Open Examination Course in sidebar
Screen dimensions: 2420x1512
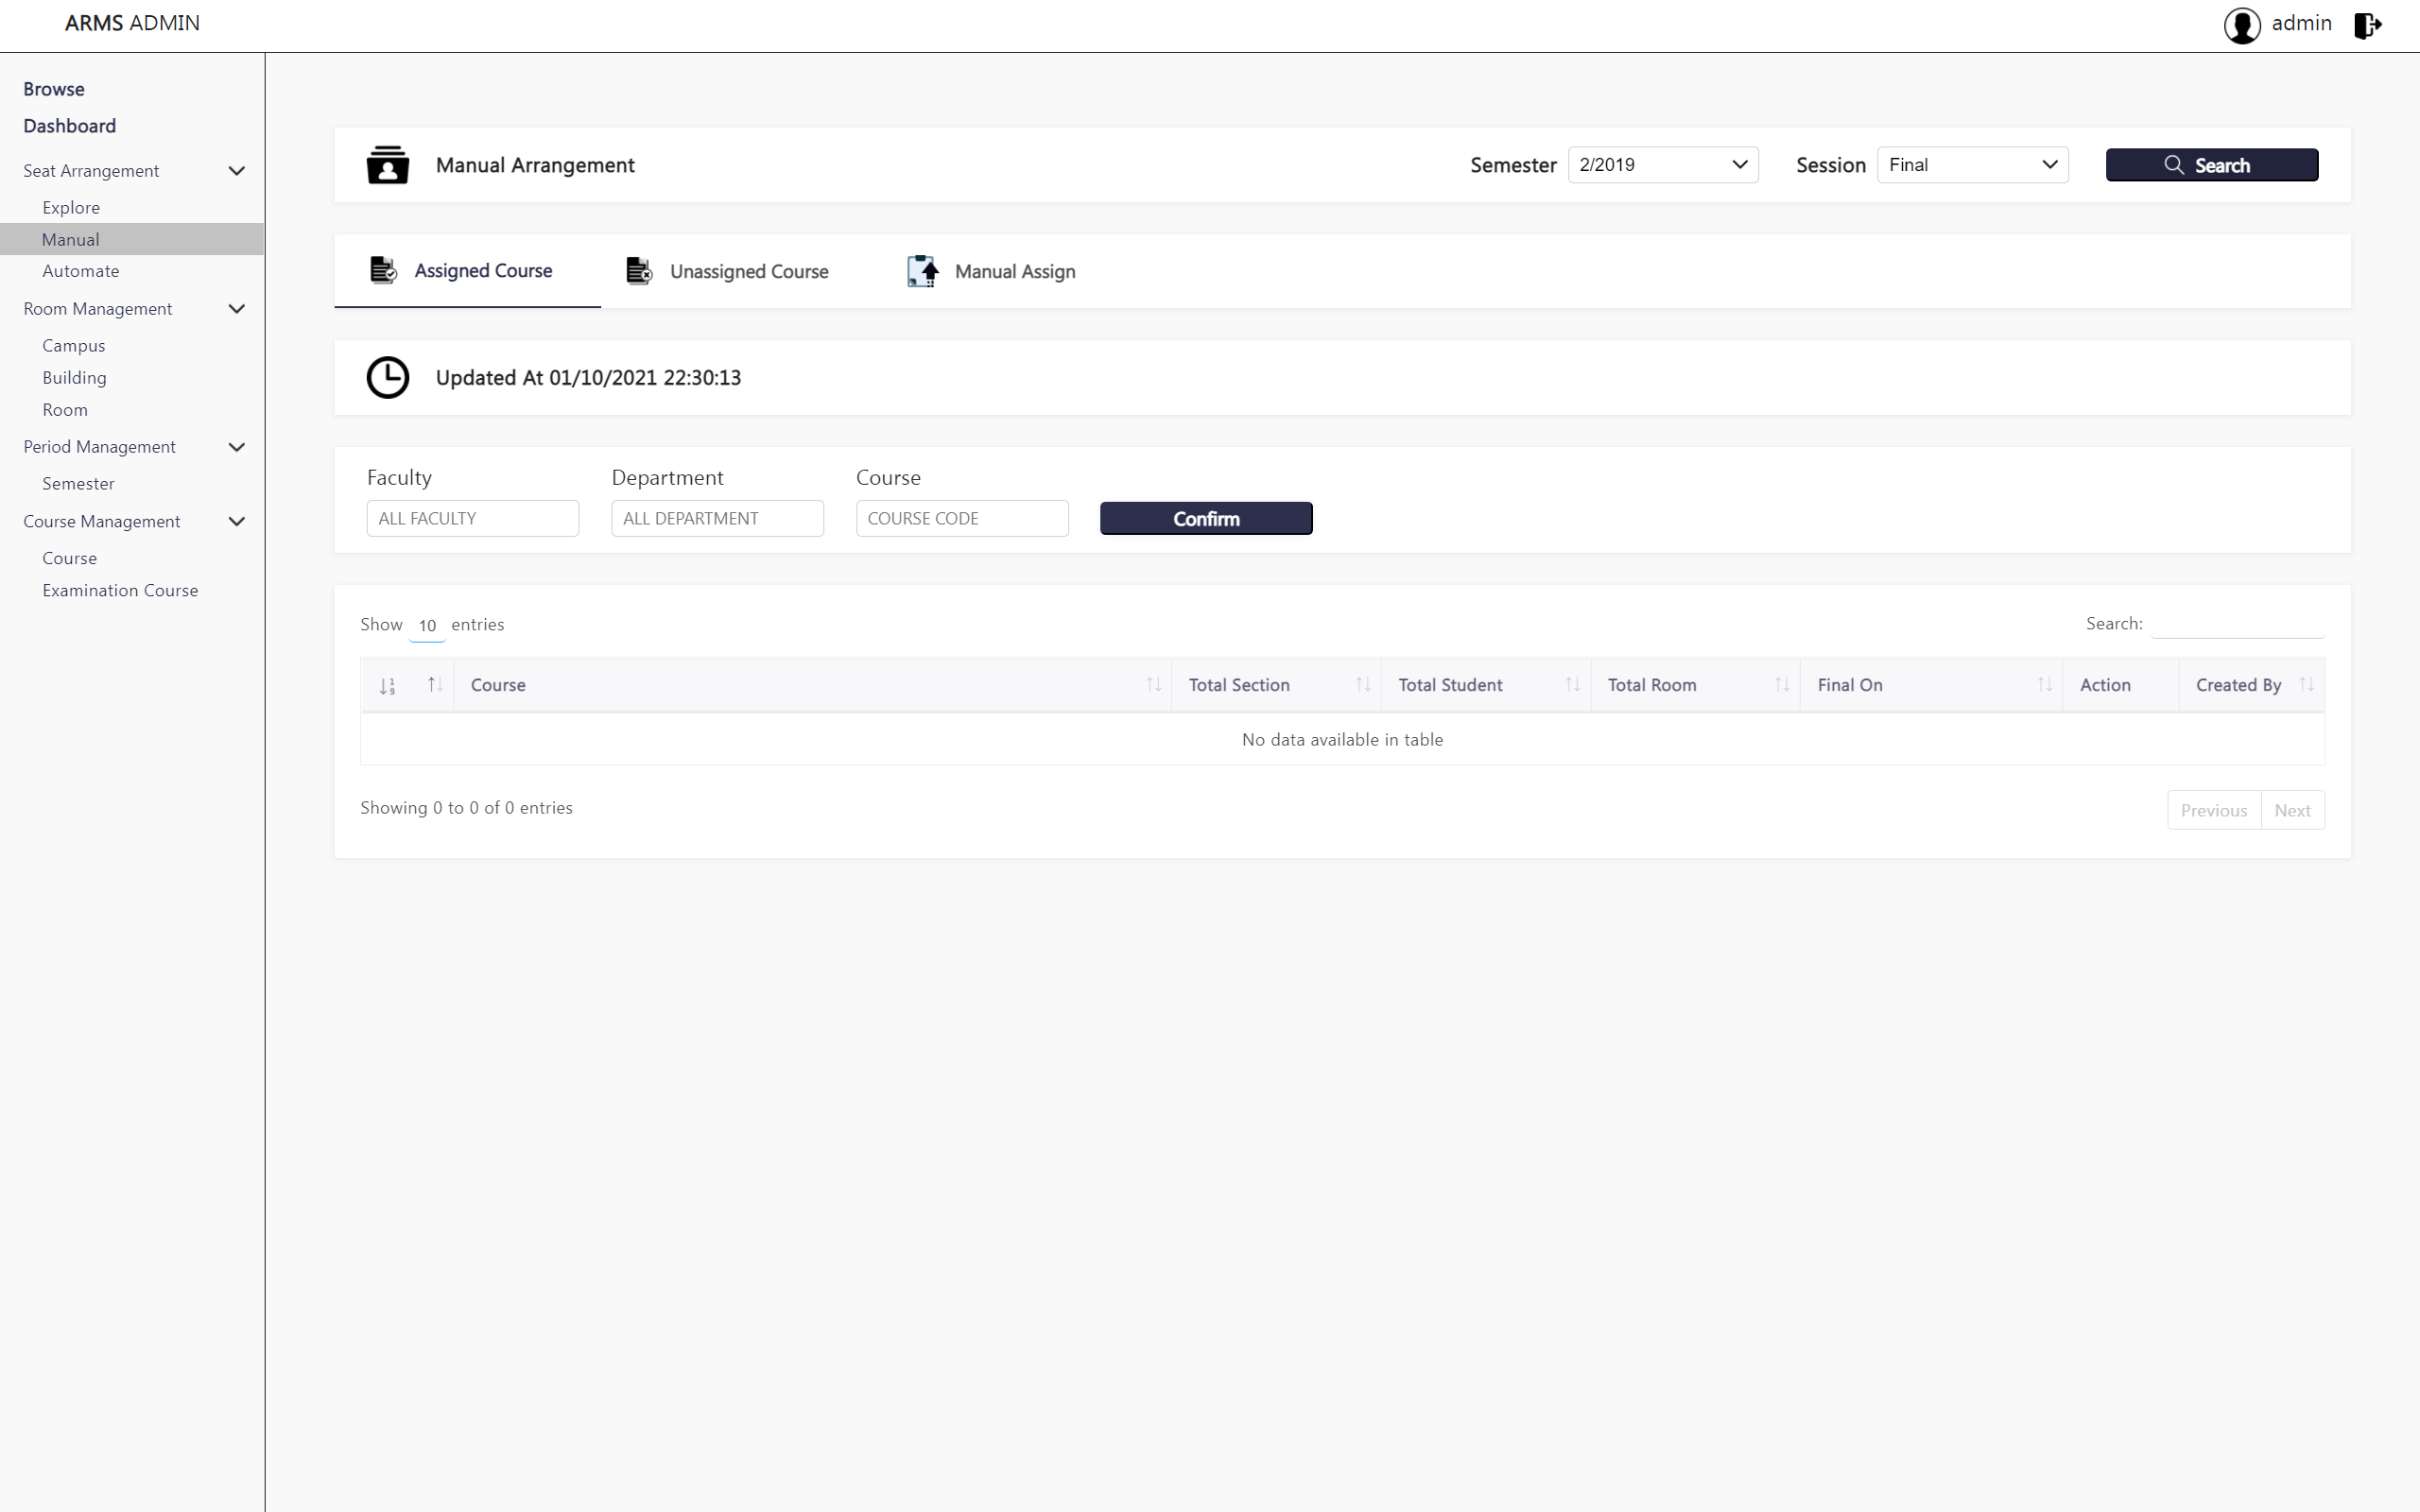point(120,591)
